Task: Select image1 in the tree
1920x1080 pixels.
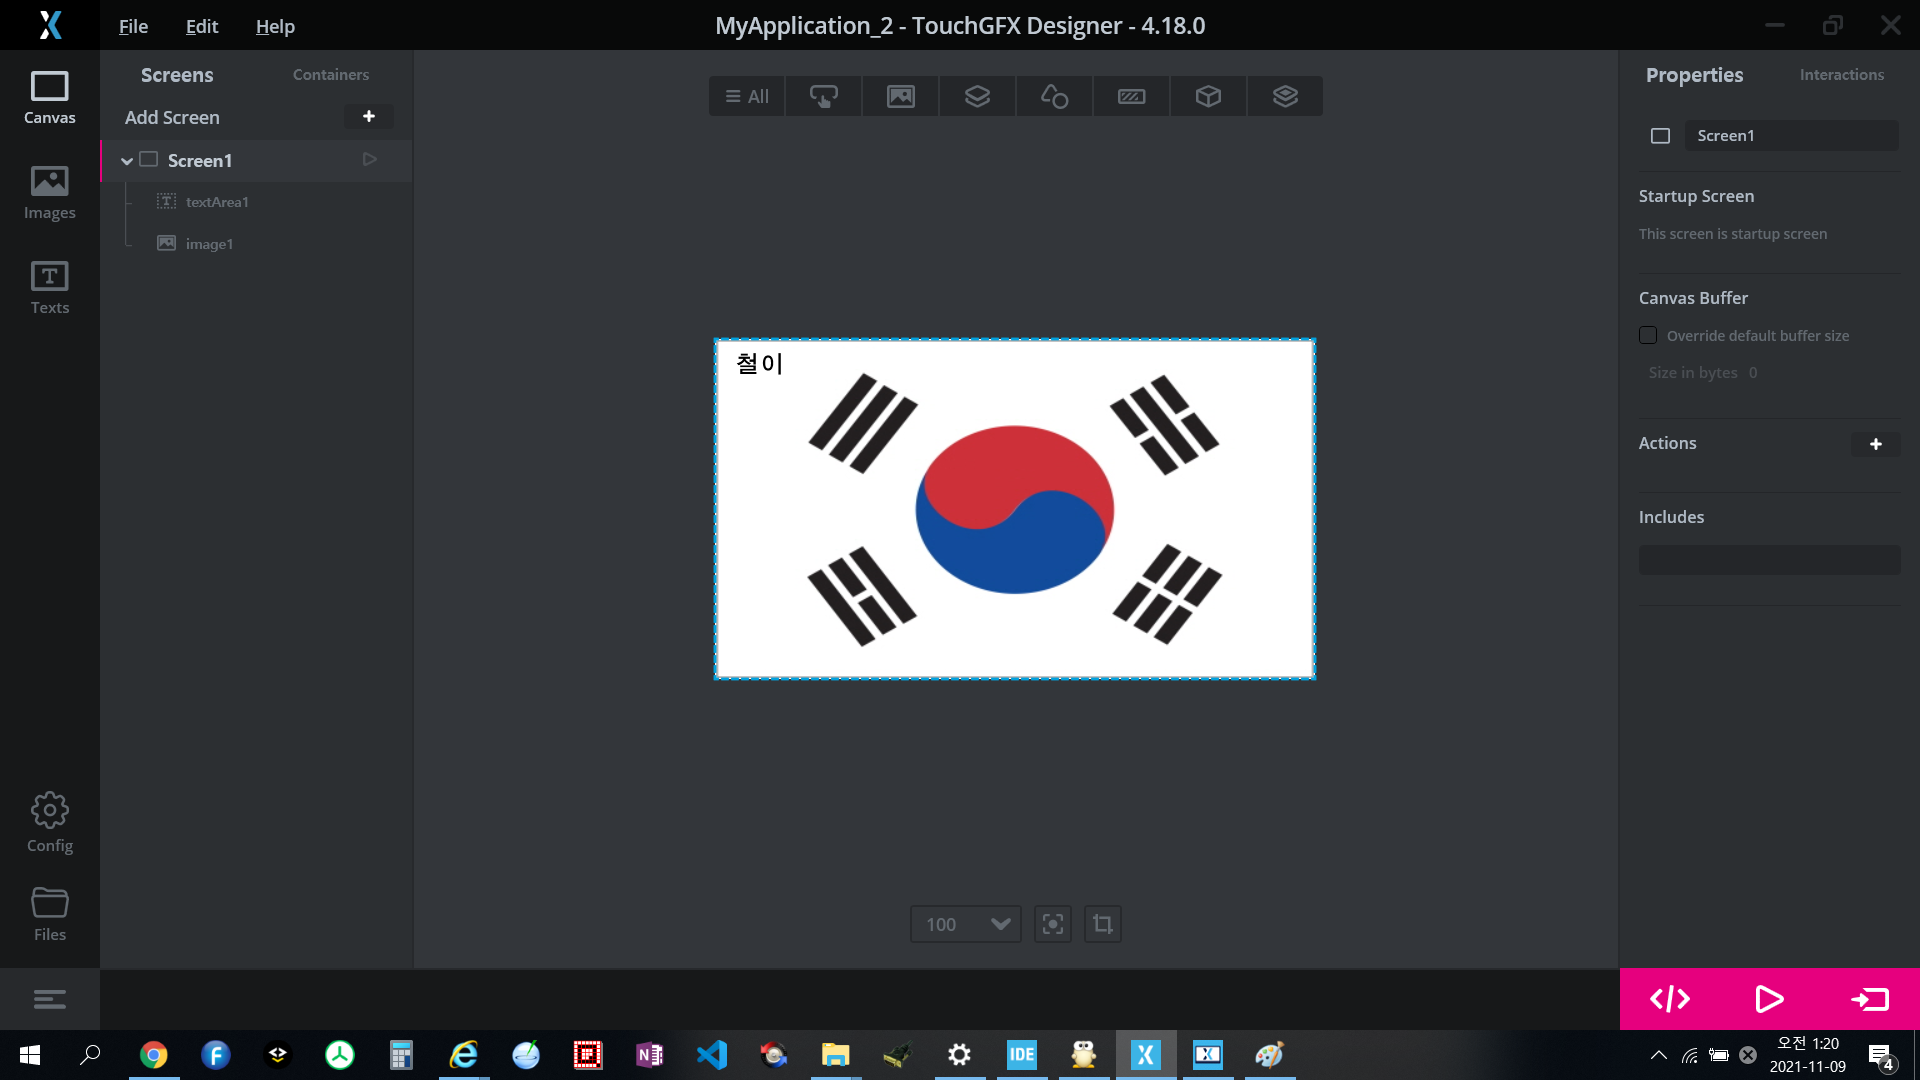Action: pyautogui.click(x=209, y=244)
